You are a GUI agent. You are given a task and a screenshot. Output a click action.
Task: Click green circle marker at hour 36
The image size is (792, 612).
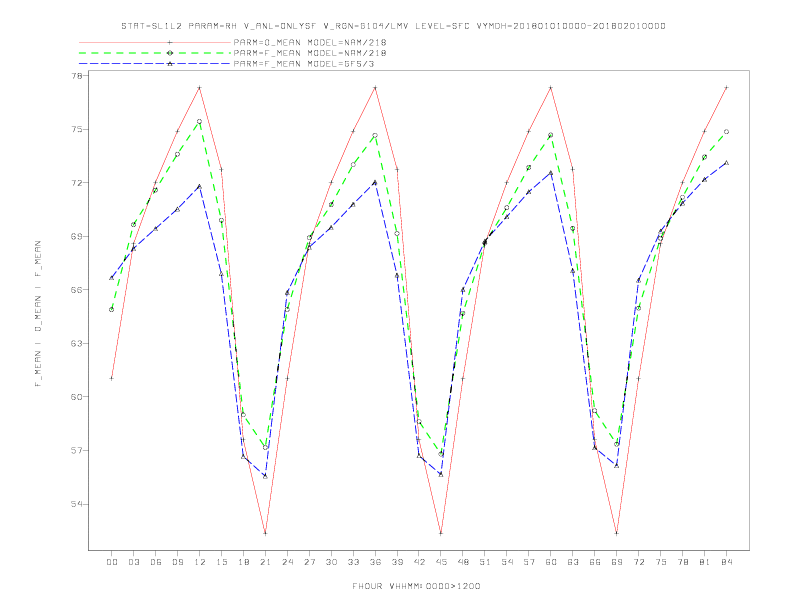tap(375, 135)
